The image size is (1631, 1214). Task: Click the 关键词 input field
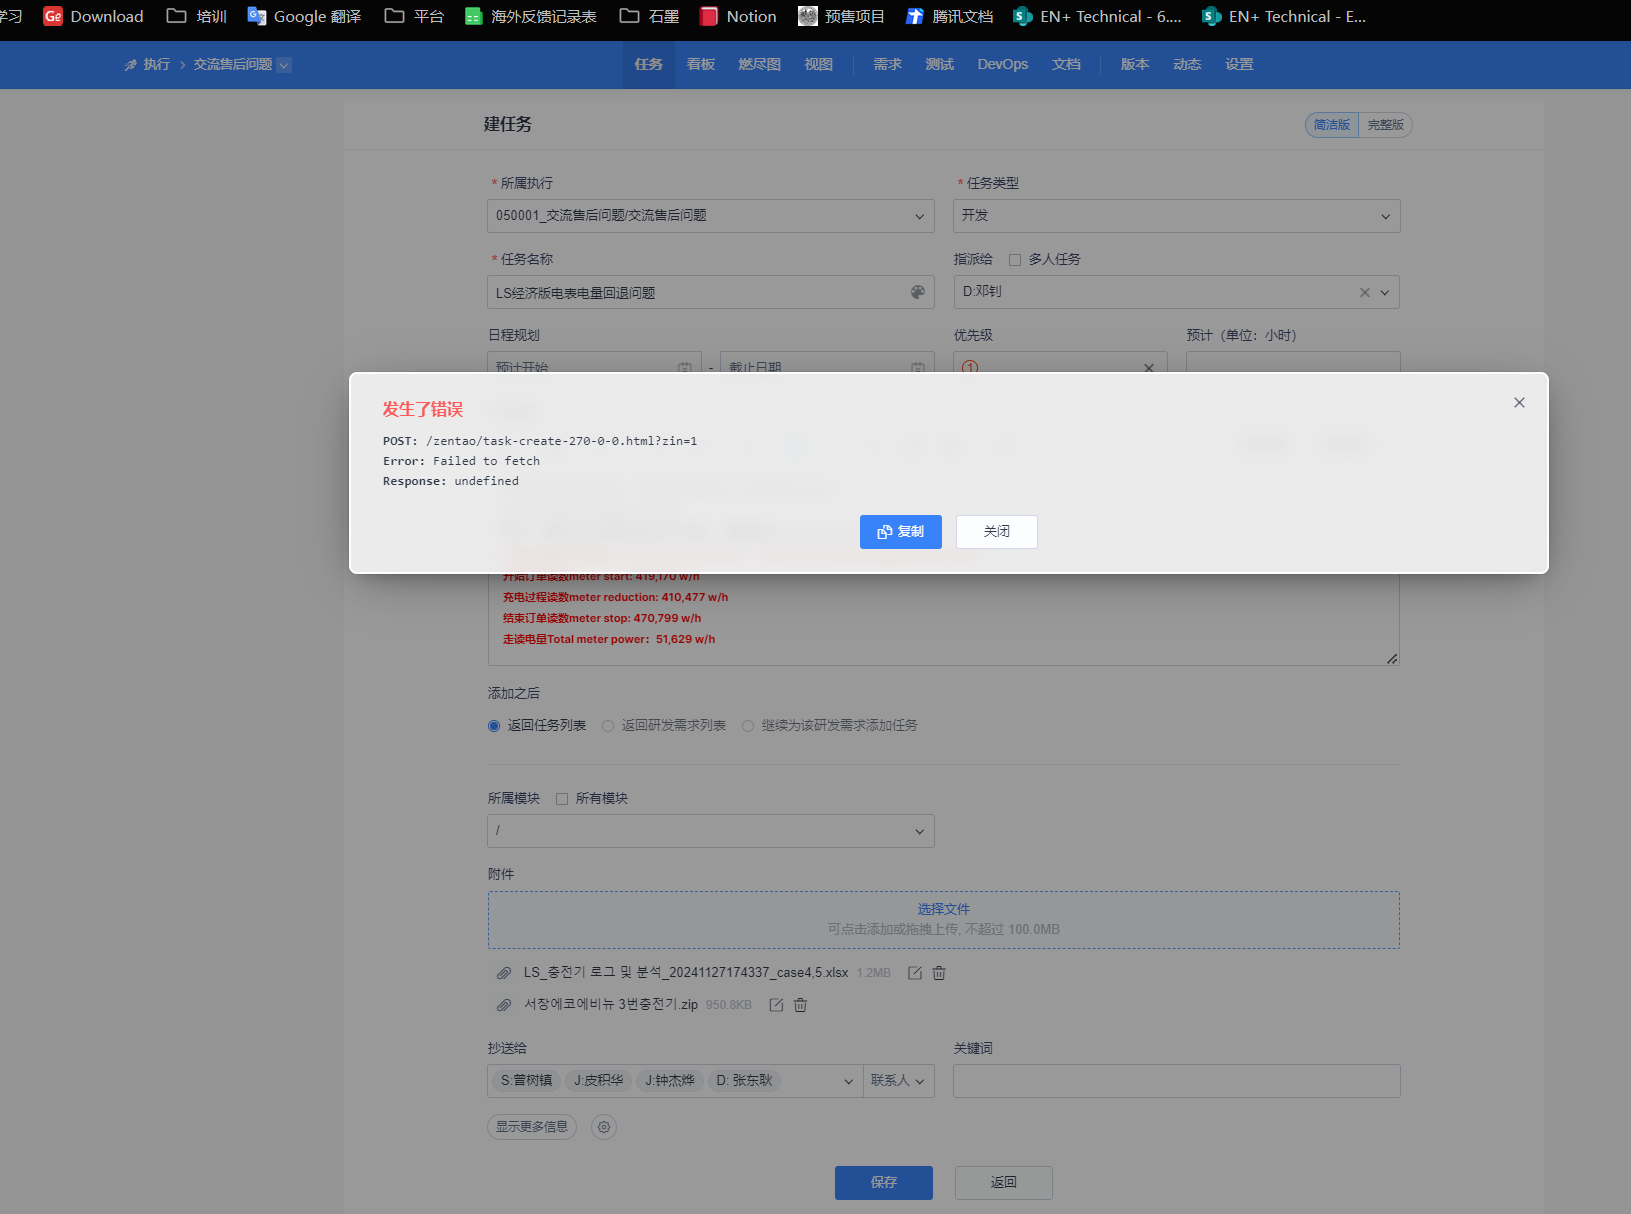(x=1177, y=1081)
